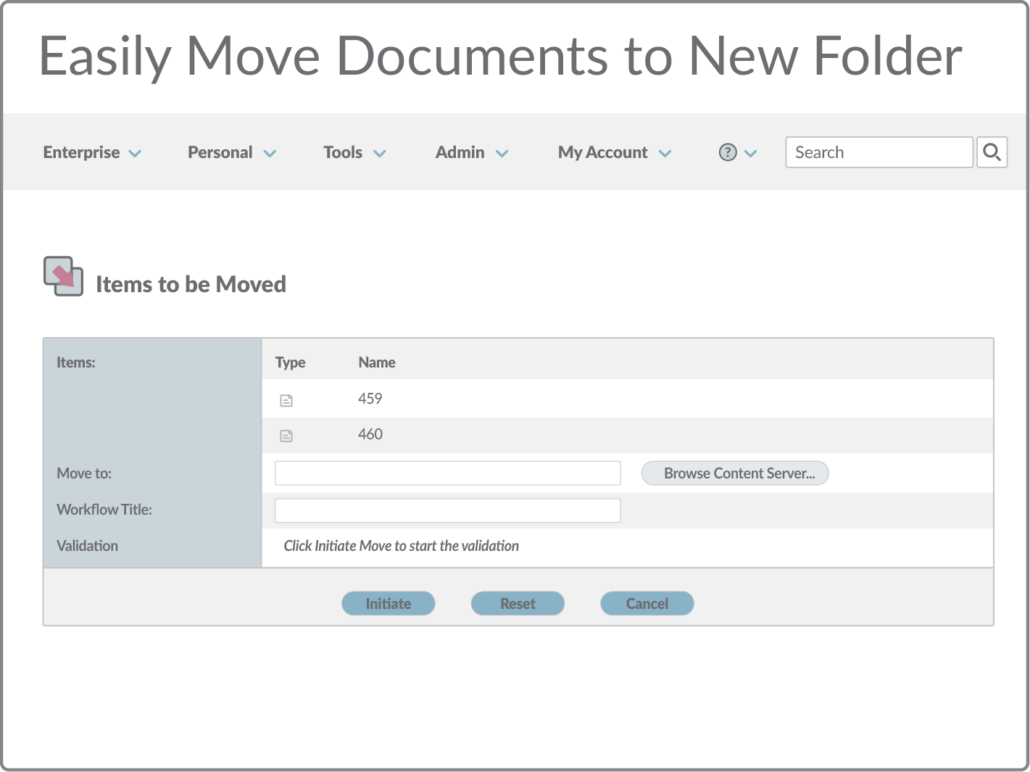
Task: Focus the Workflow Title input field
Action: coord(447,510)
